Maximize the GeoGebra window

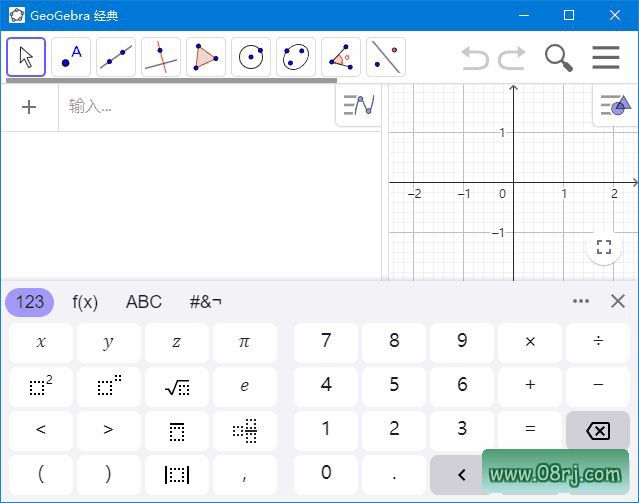click(569, 15)
